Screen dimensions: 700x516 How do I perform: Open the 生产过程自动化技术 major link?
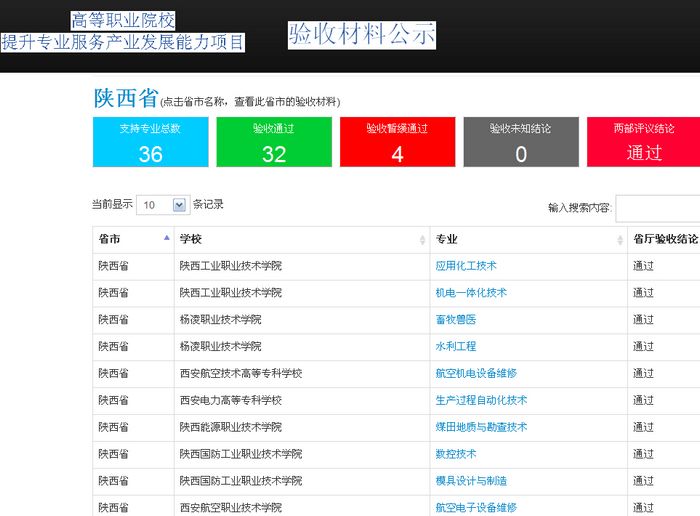tap(481, 400)
